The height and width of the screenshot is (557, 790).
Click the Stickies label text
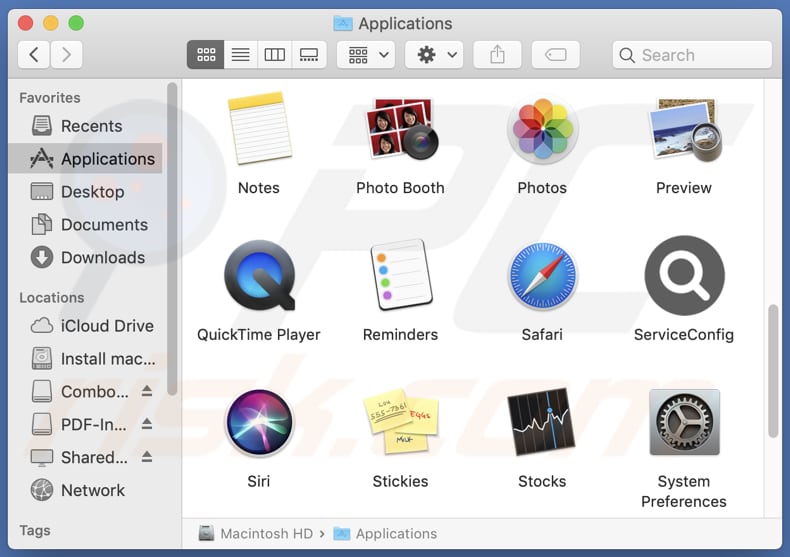coord(401,481)
